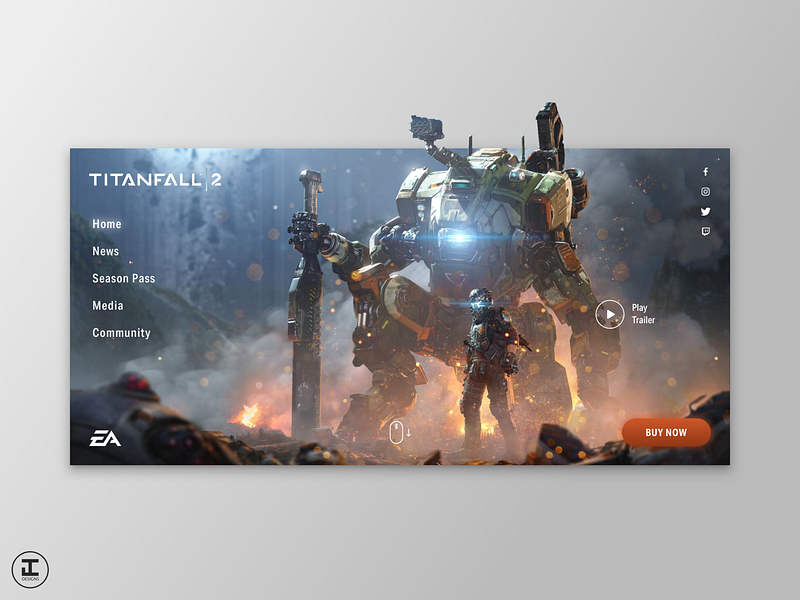Click the Play Trailer text label

pos(643,314)
